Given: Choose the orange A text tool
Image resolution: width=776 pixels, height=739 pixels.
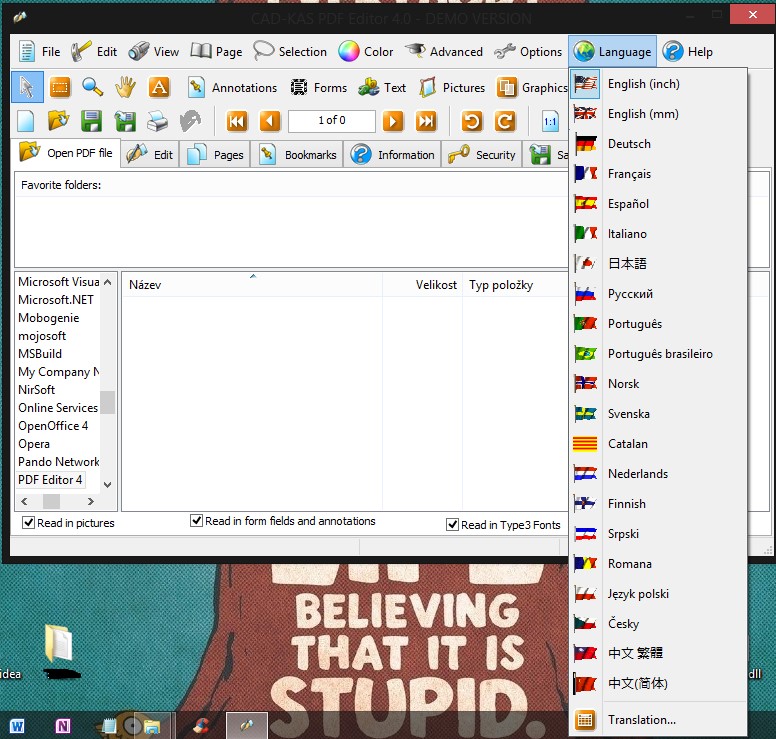Looking at the screenshot, I should coord(159,87).
